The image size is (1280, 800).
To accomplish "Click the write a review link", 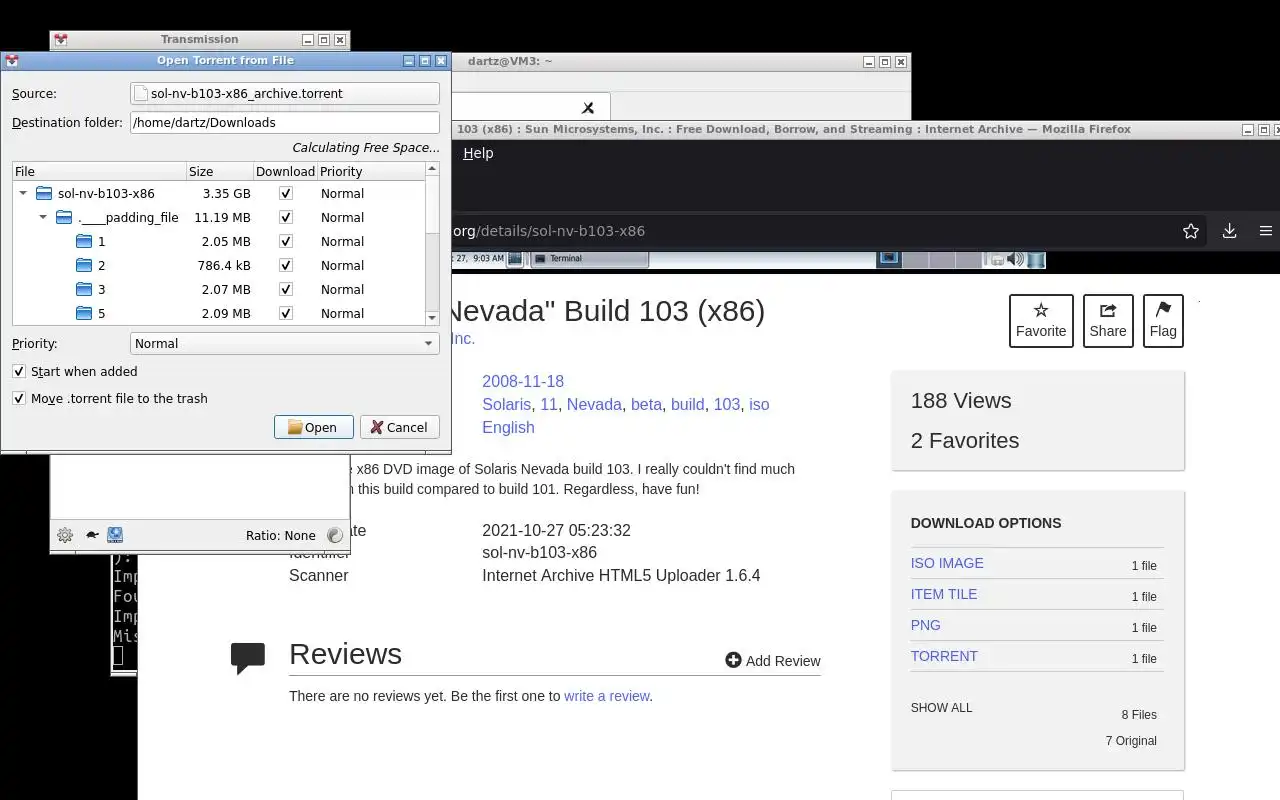I will click(607, 696).
